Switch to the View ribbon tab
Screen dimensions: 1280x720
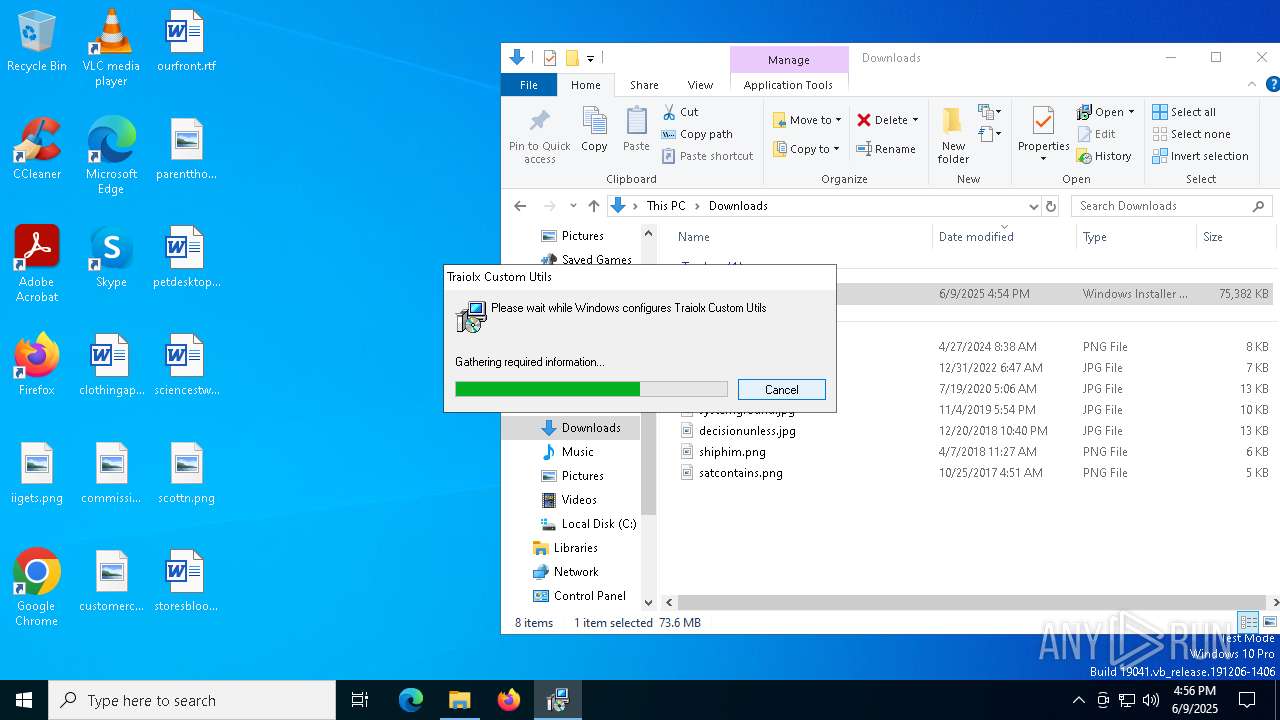(x=700, y=85)
